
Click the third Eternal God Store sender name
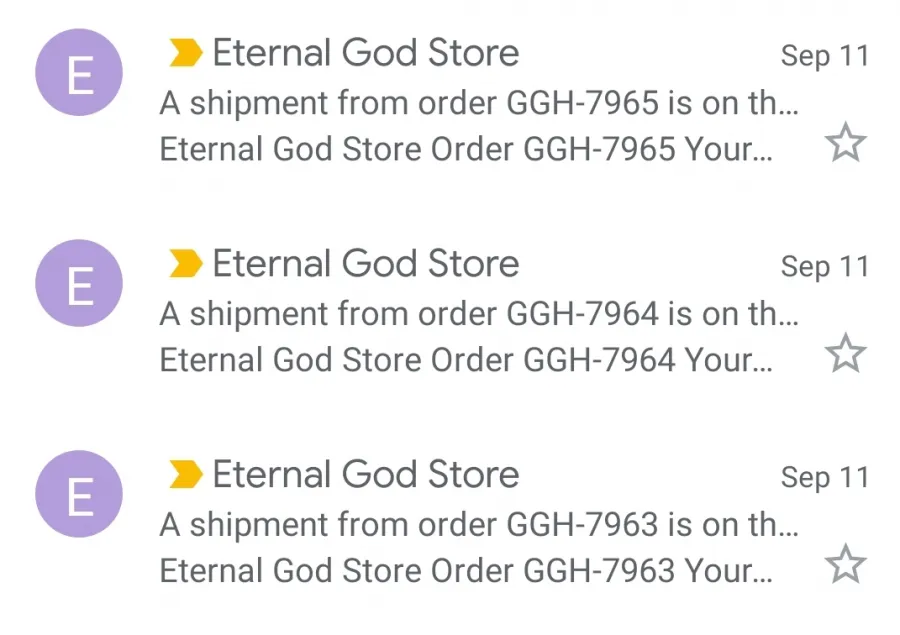click(x=366, y=474)
